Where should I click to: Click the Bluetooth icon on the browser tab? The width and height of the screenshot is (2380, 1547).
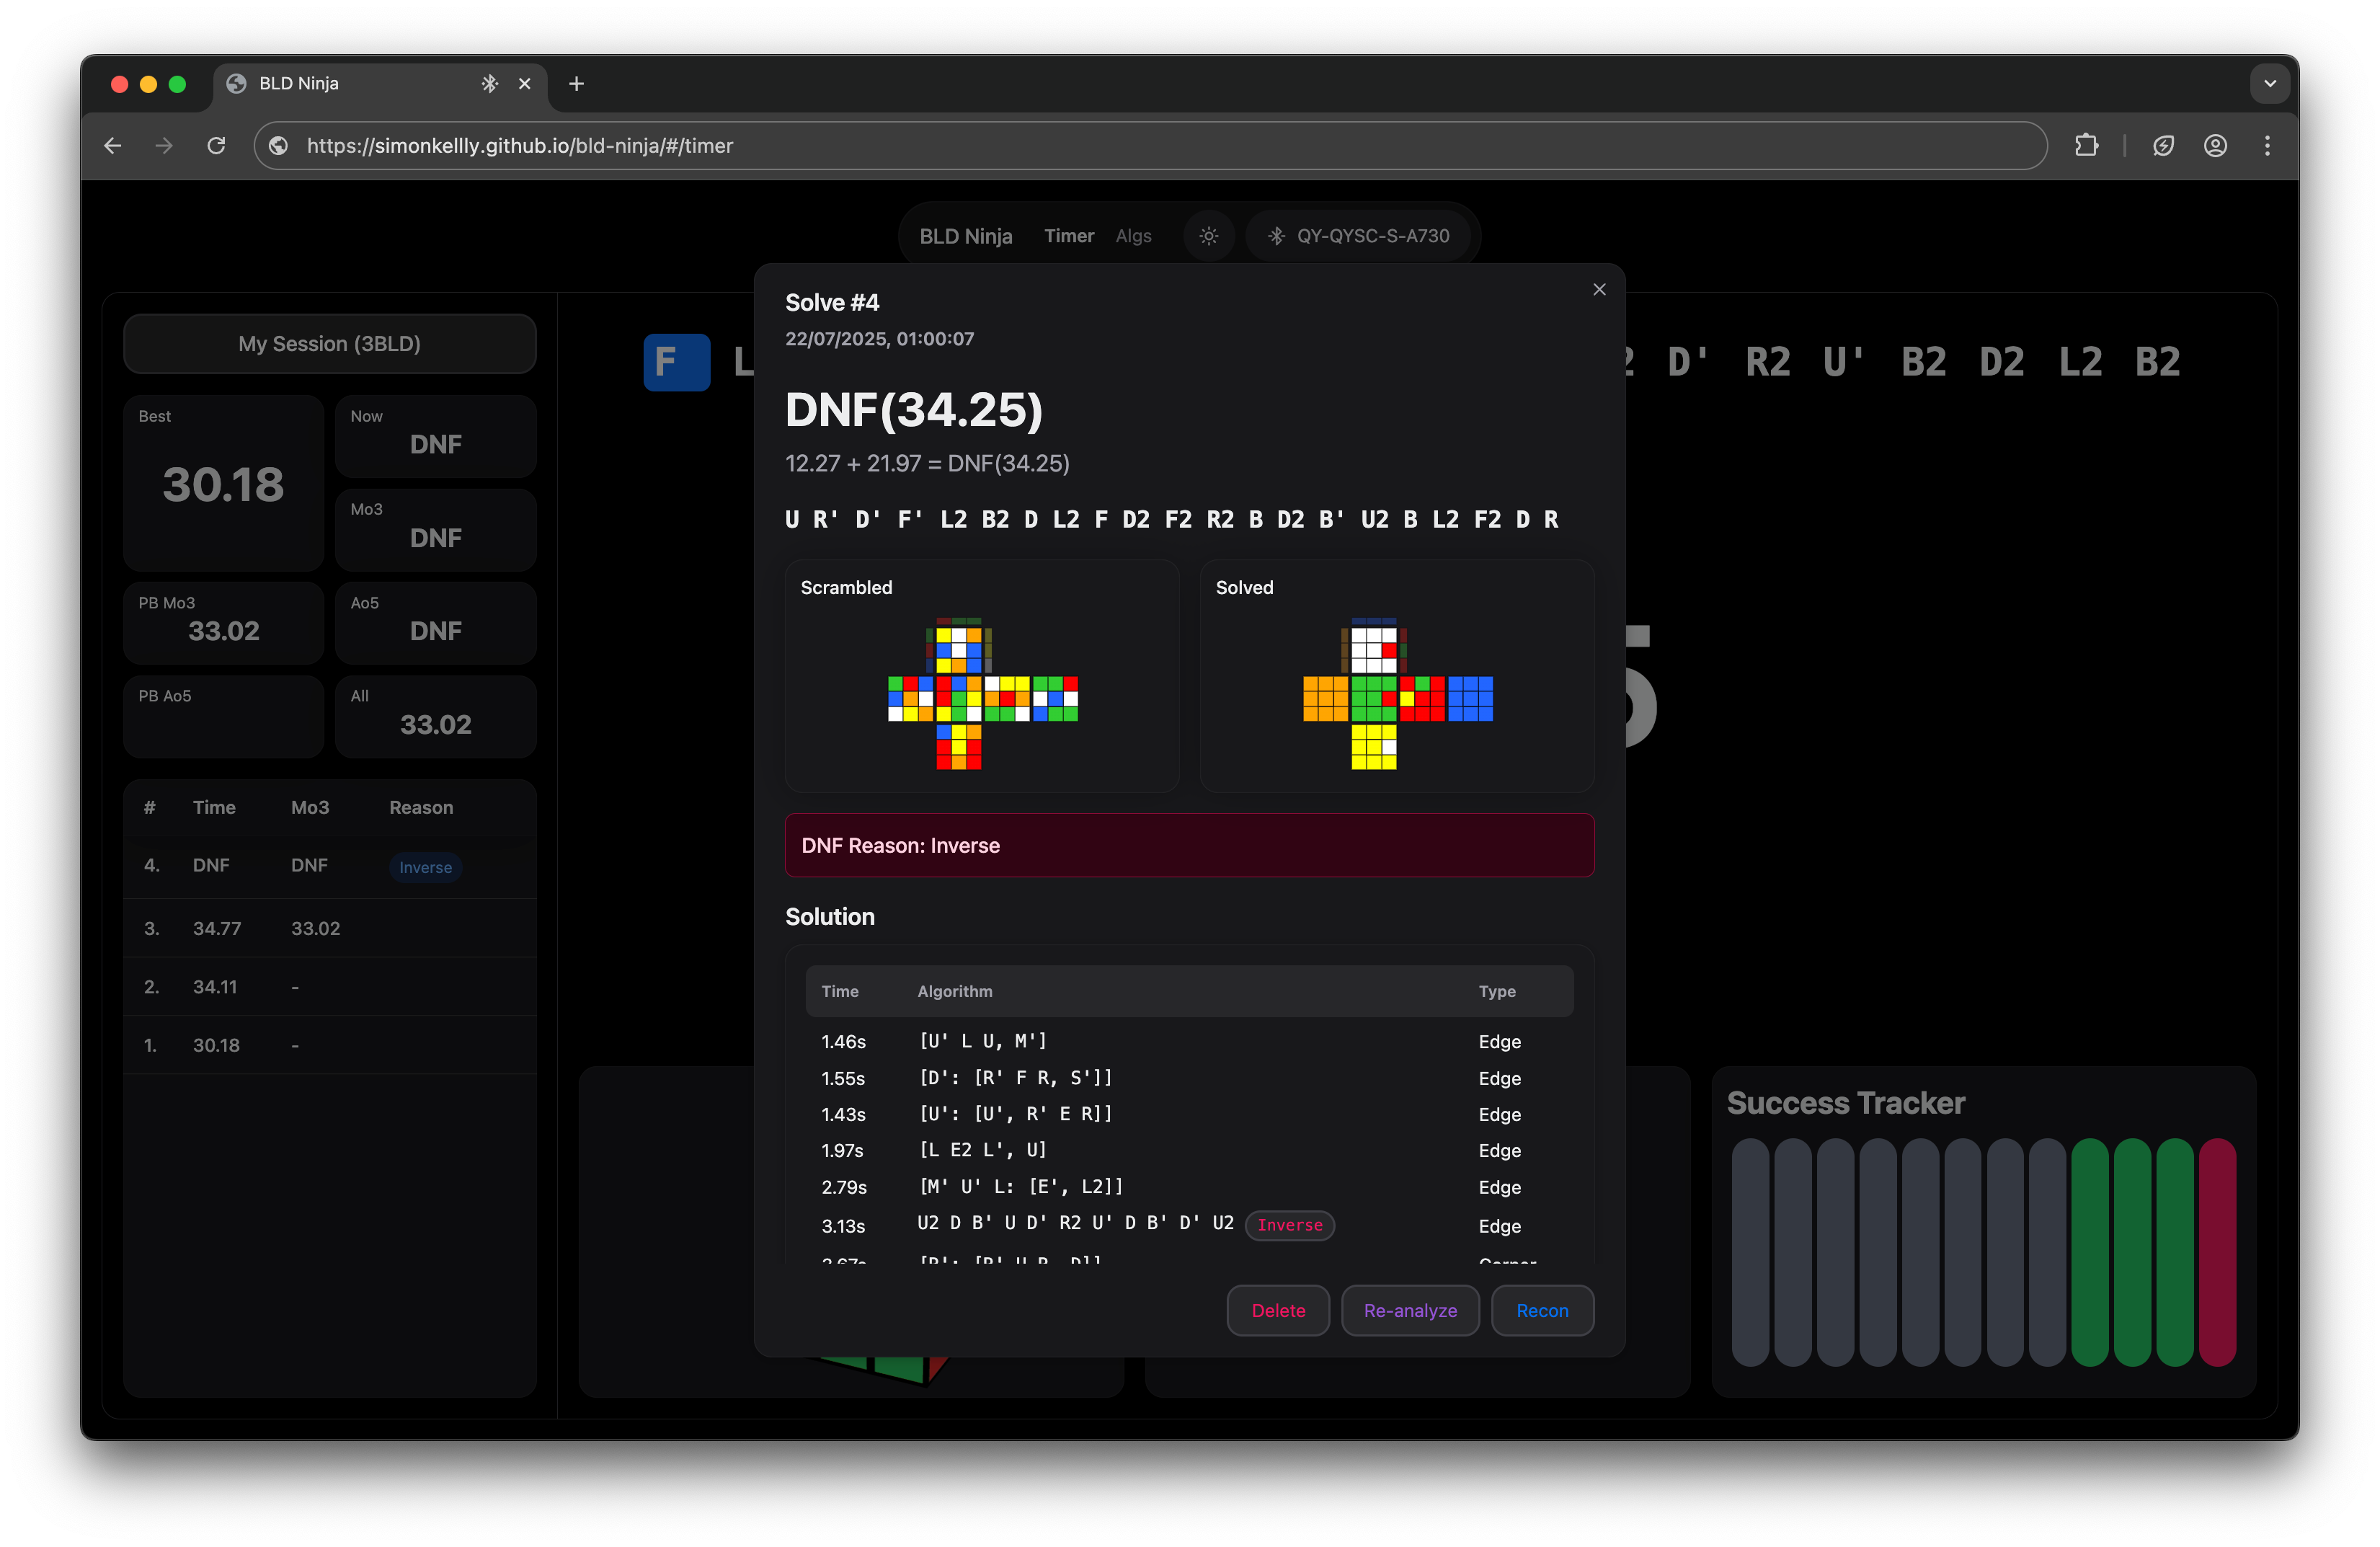(489, 84)
